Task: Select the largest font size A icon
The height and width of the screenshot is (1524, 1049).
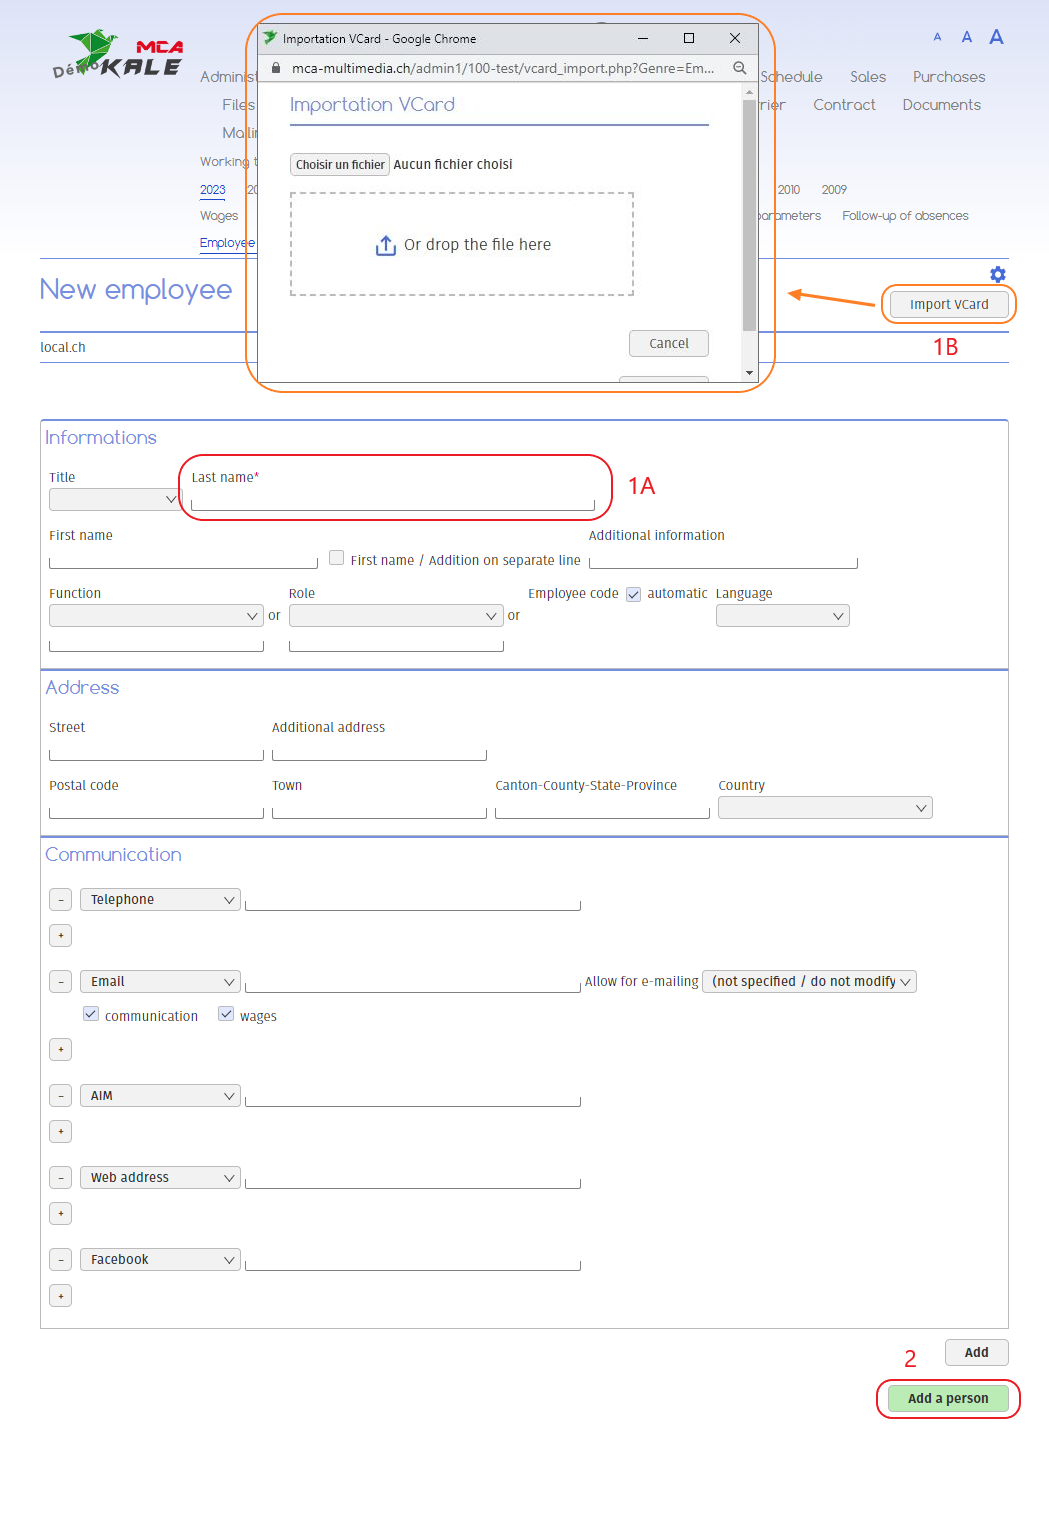Action: (996, 37)
